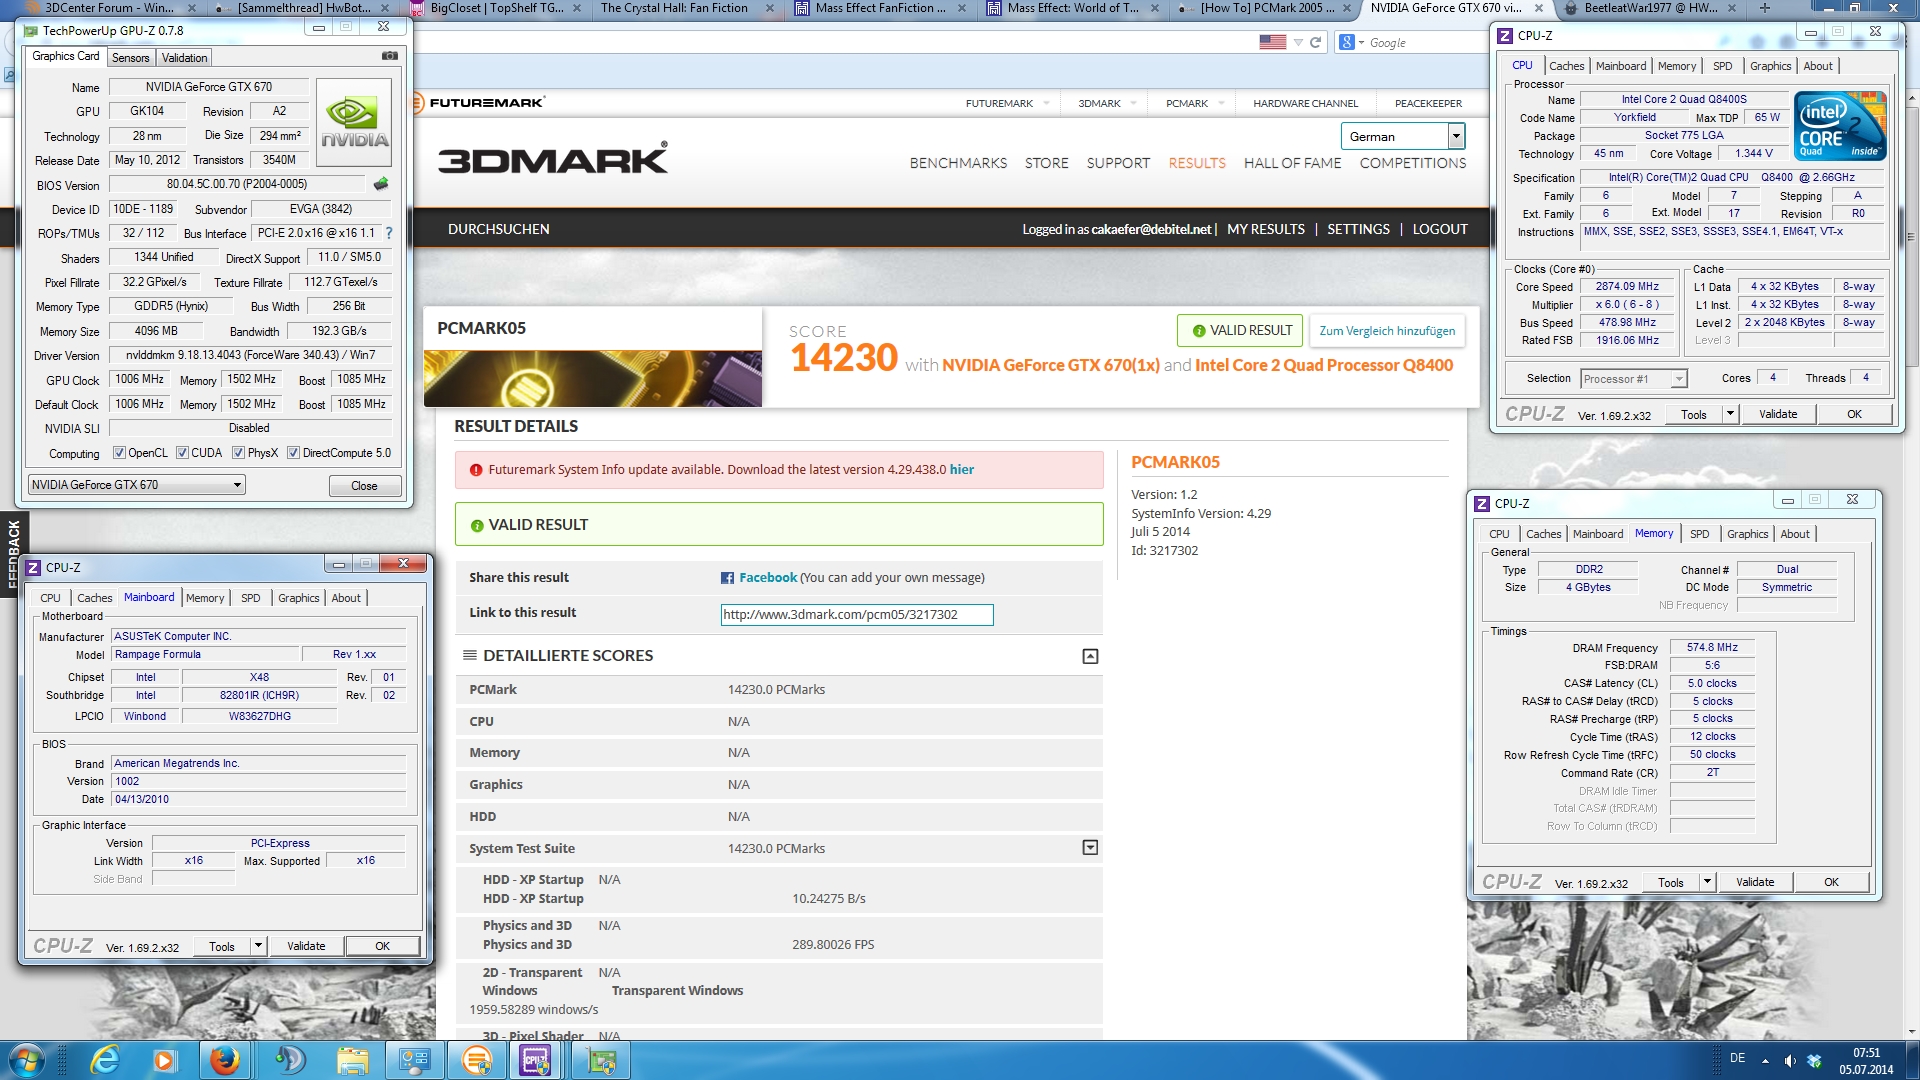Open Windows Media Player from the taskbar

tap(164, 1060)
